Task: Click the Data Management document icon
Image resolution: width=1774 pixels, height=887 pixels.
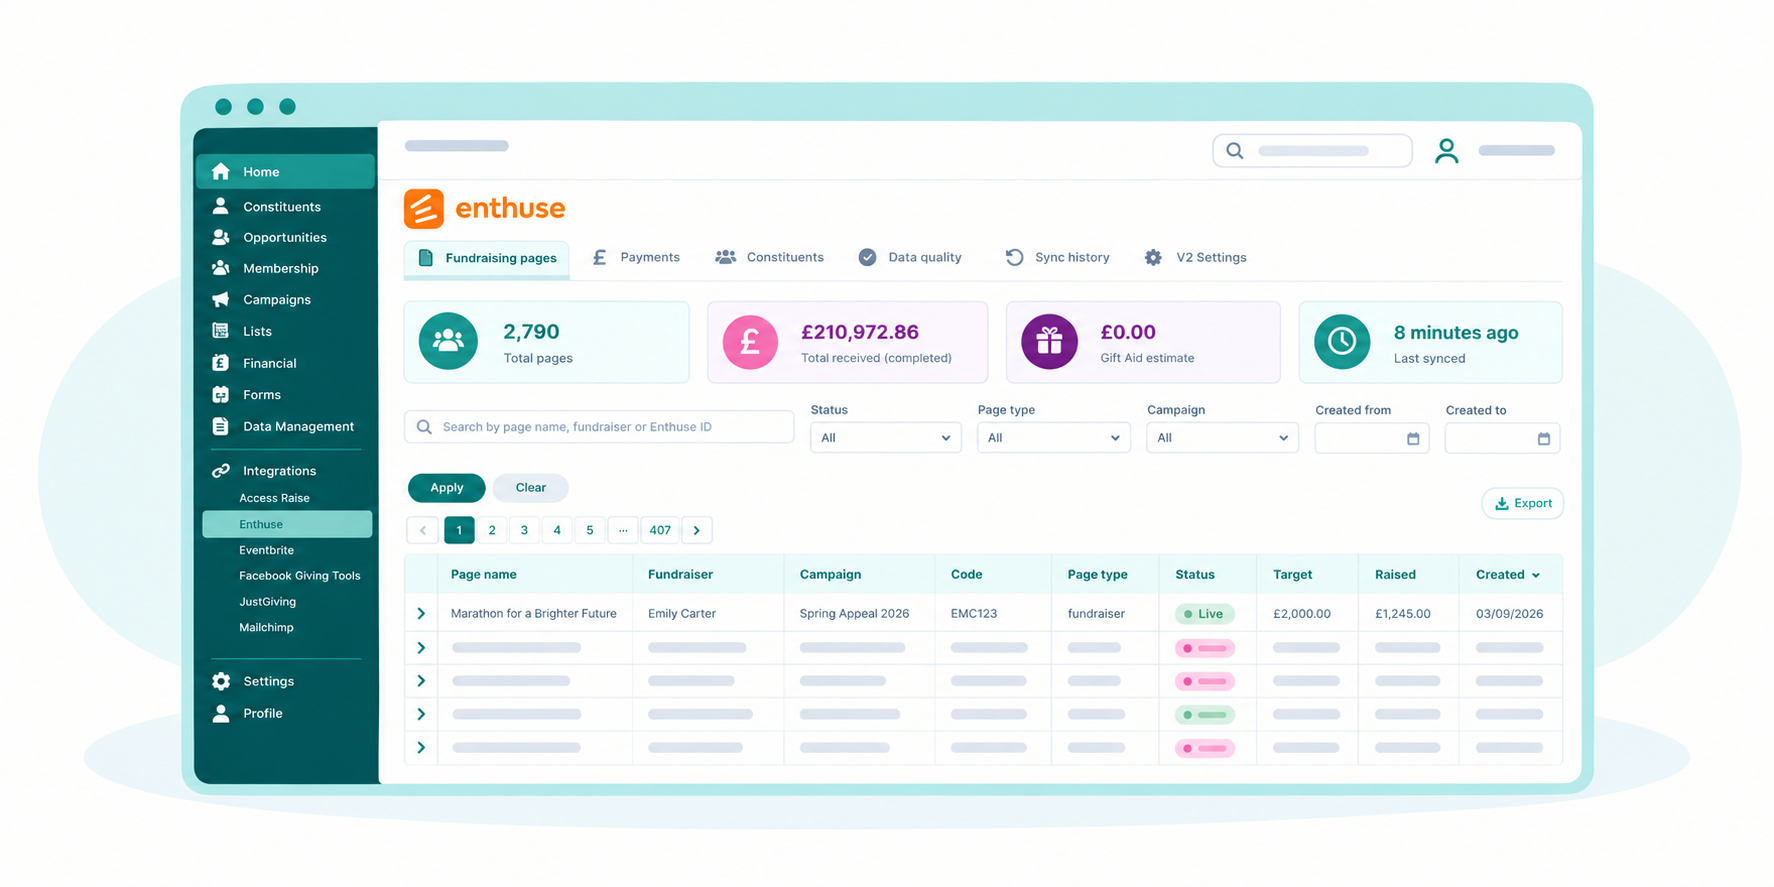Action: point(221,426)
